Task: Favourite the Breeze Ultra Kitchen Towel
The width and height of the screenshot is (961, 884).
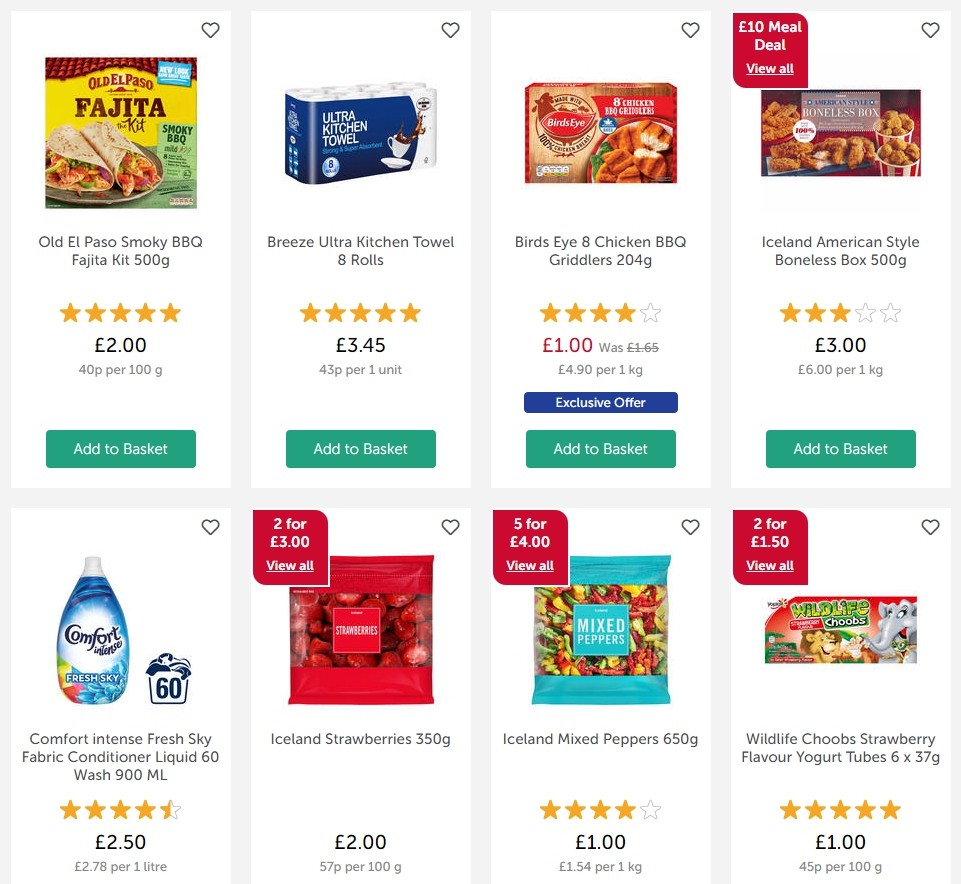Action: pos(450,30)
